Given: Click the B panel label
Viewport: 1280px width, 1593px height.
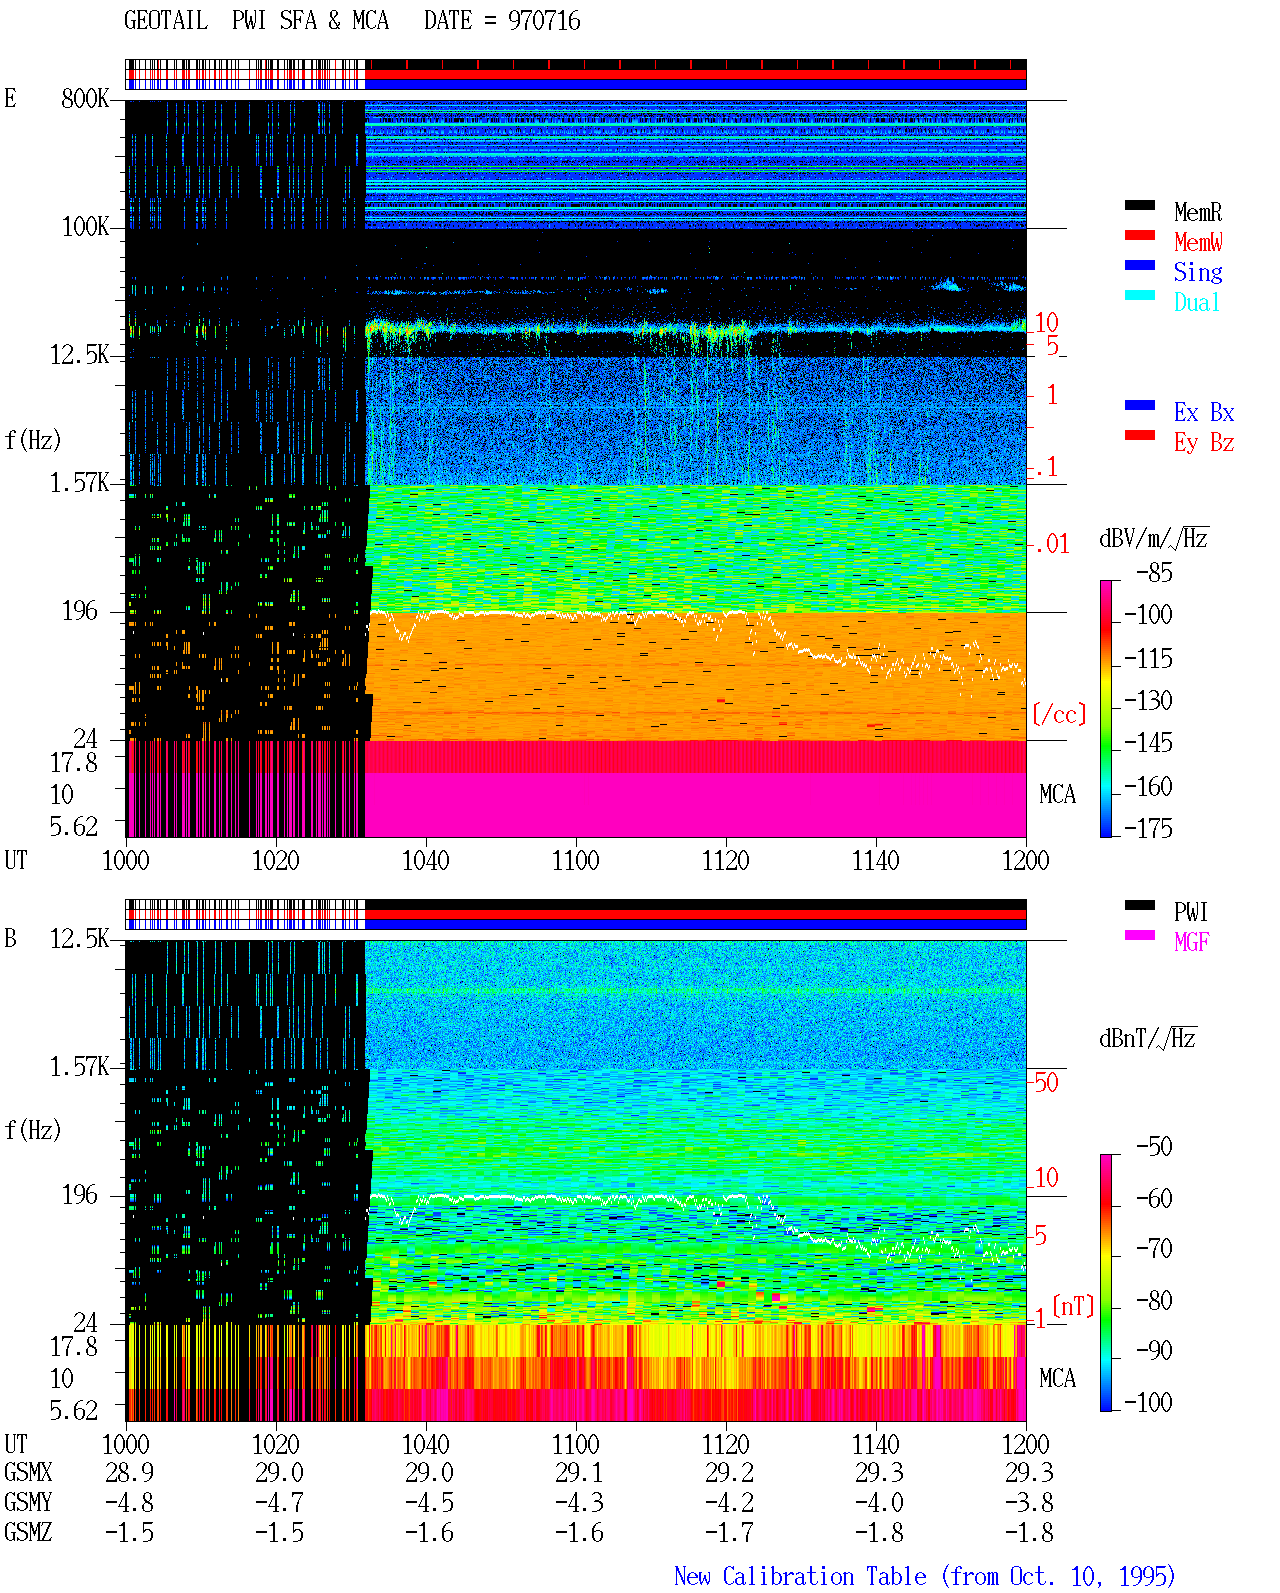Looking at the screenshot, I should click(10, 938).
